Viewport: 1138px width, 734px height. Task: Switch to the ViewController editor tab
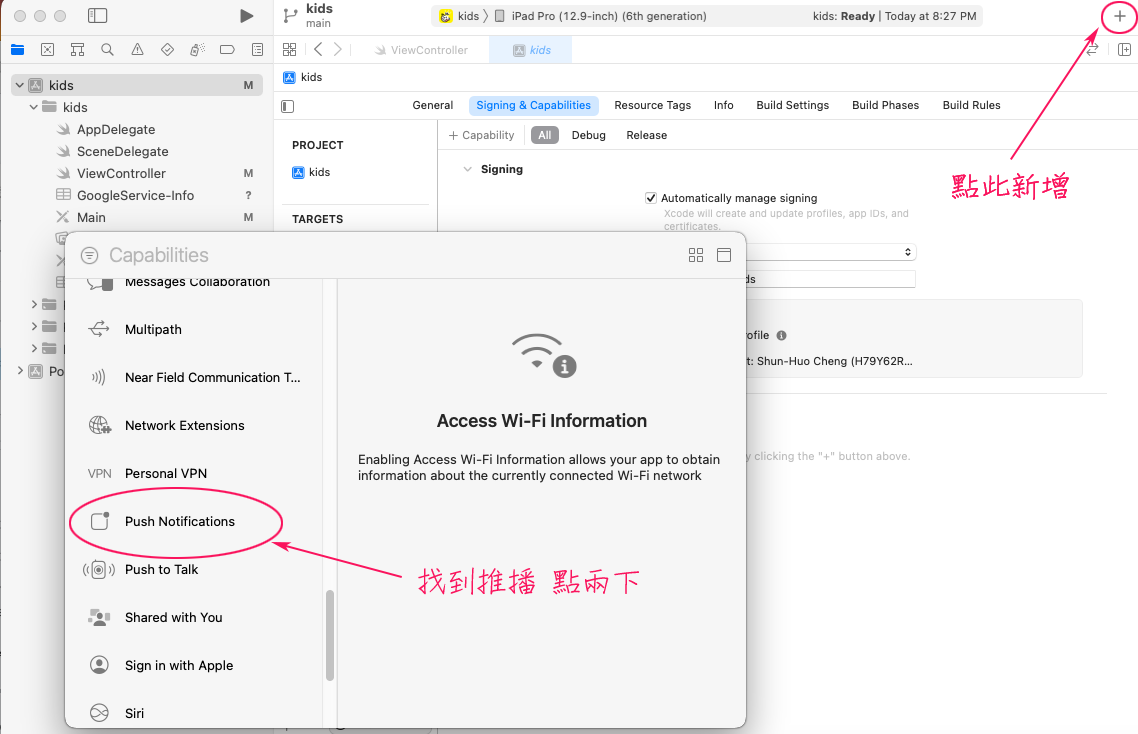click(421, 50)
